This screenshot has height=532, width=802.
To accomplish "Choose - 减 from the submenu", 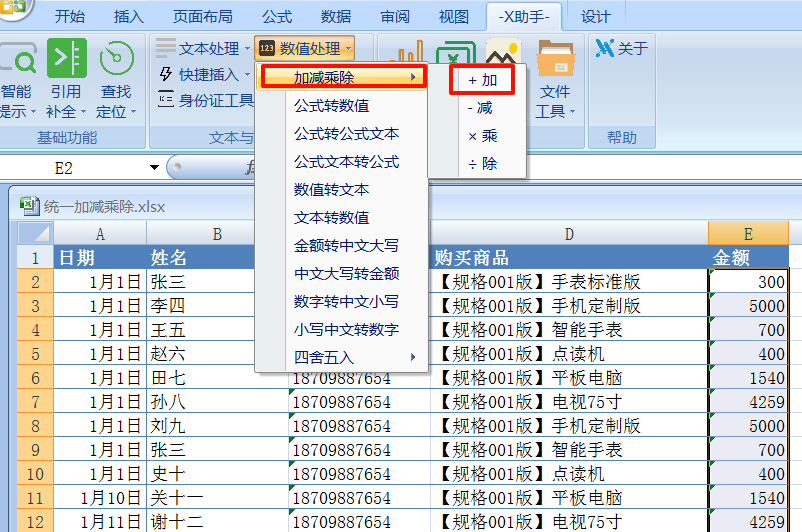I will (x=480, y=108).
